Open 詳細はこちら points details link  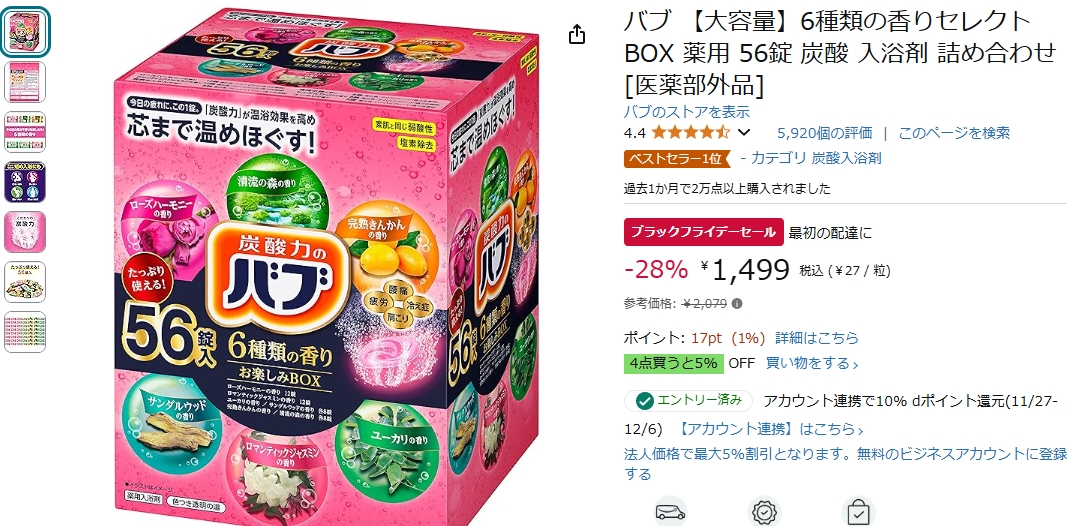click(x=816, y=338)
